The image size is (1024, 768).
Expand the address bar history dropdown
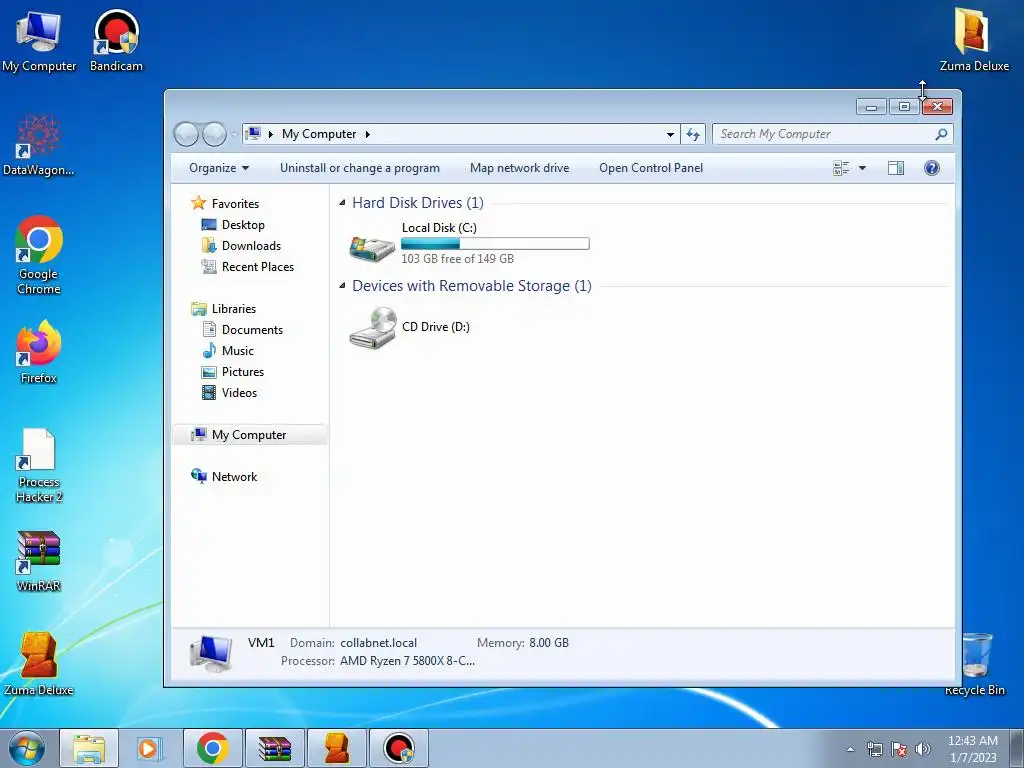pos(670,134)
